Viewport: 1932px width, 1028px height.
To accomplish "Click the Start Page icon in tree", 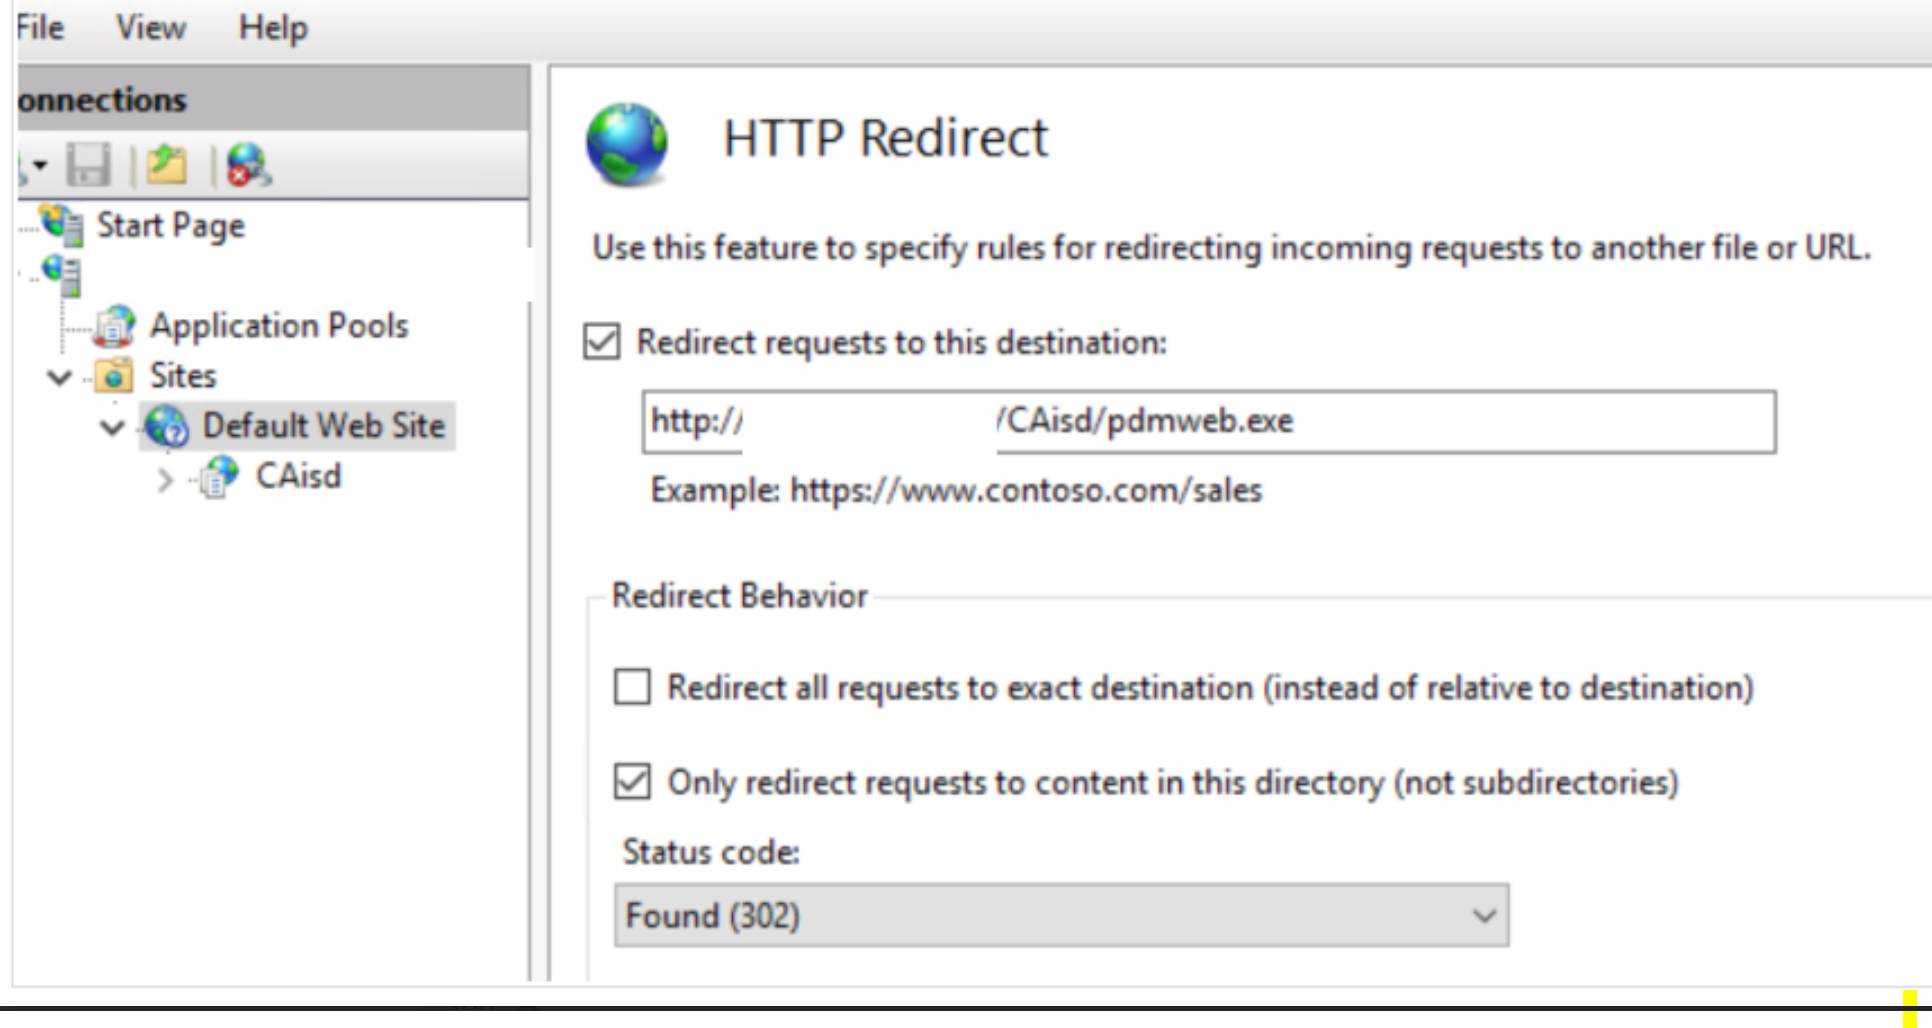I will pyautogui.click(x=63, y=225).
